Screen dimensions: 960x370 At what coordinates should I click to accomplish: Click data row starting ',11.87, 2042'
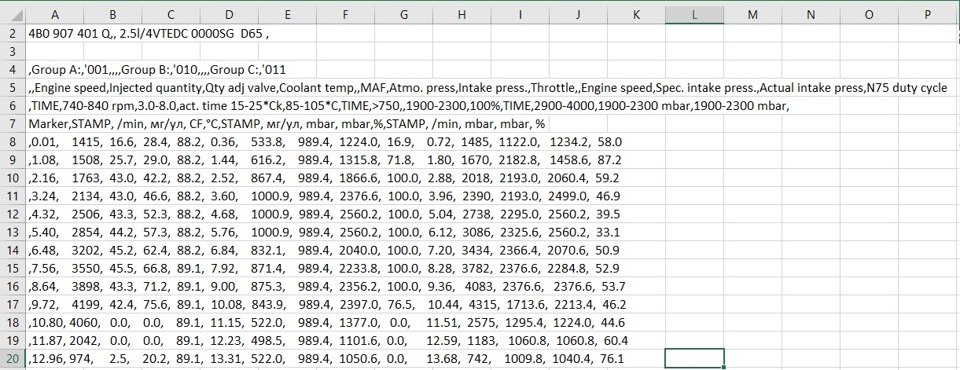coord(327,340)
